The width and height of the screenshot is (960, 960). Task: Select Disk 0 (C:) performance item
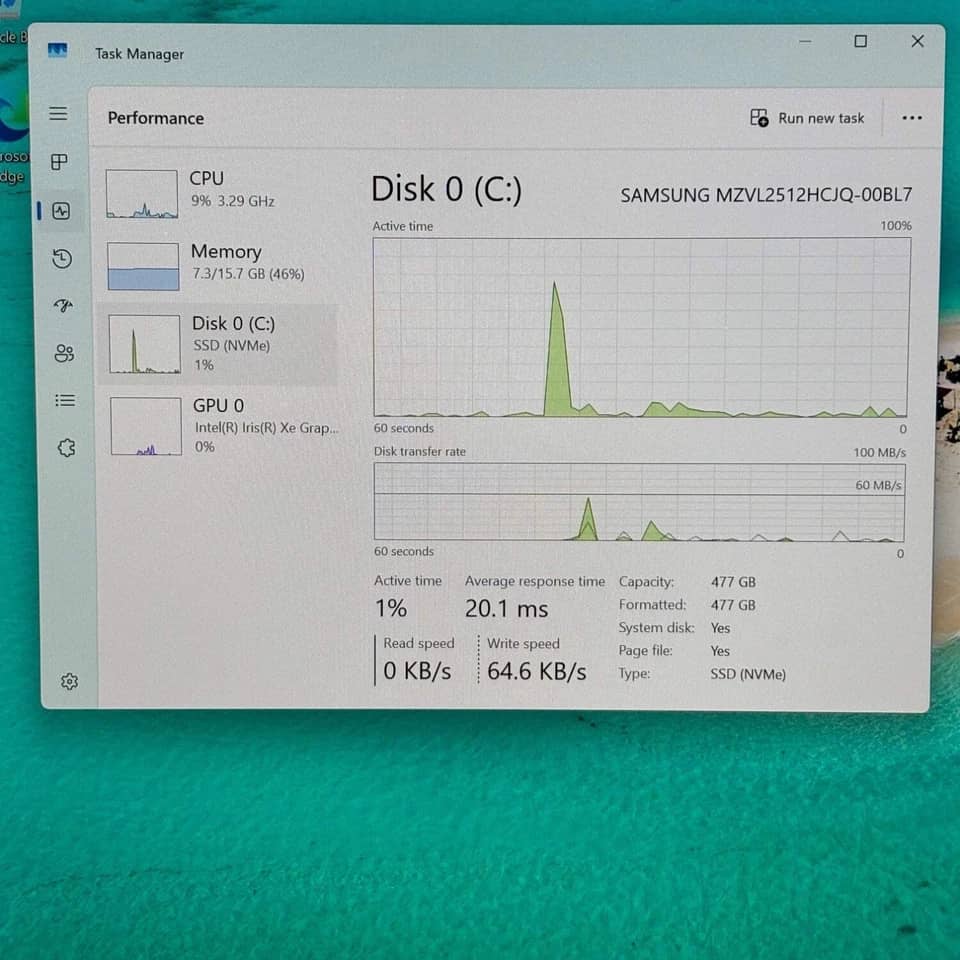217,344
